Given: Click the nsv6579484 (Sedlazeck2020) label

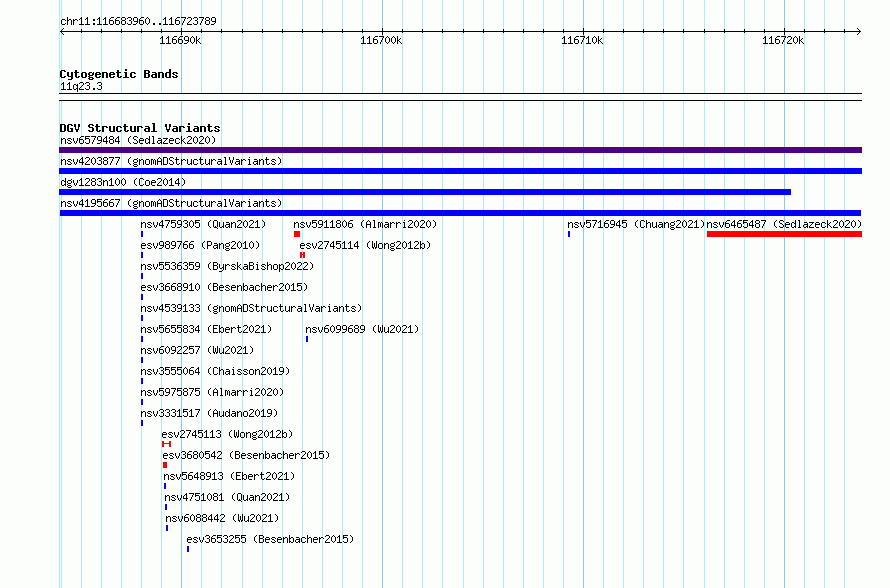Looking at the screenshot, I should pos(138,140).
